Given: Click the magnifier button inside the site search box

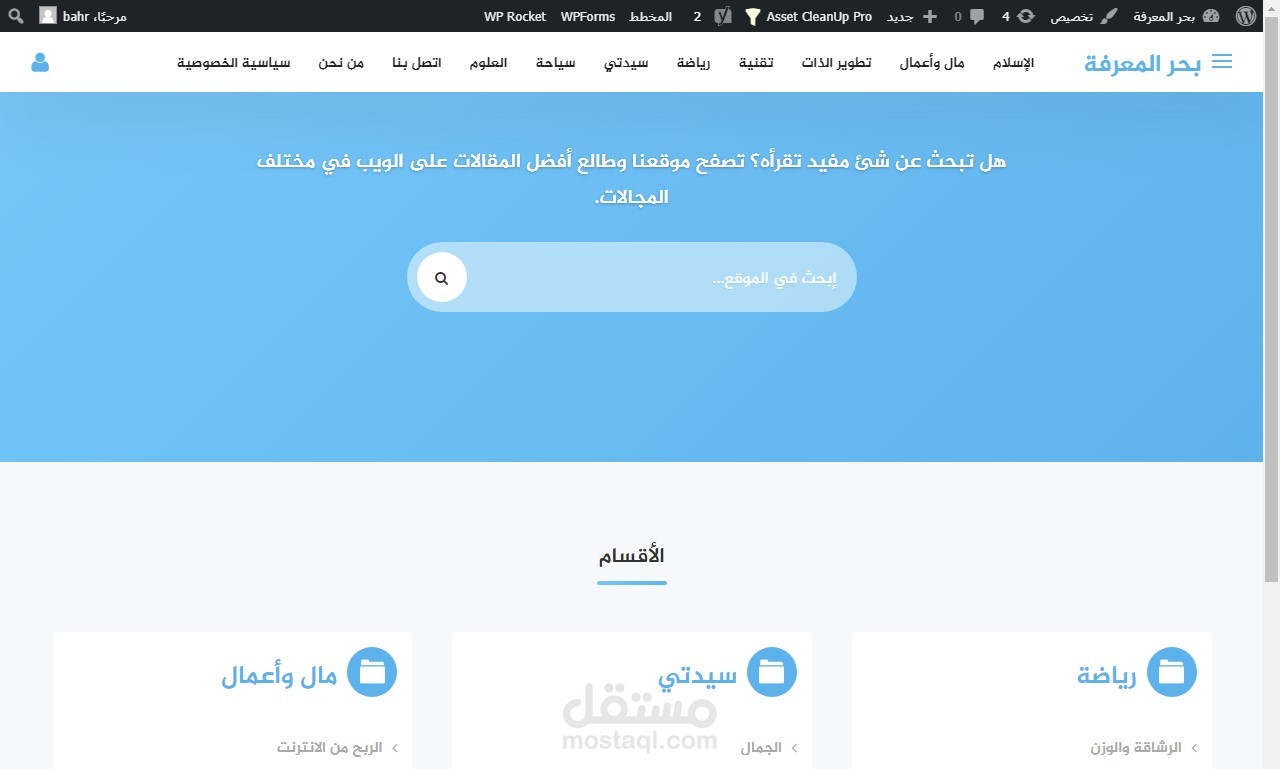Looking at the screenshot, I should [x=441, y=277].
